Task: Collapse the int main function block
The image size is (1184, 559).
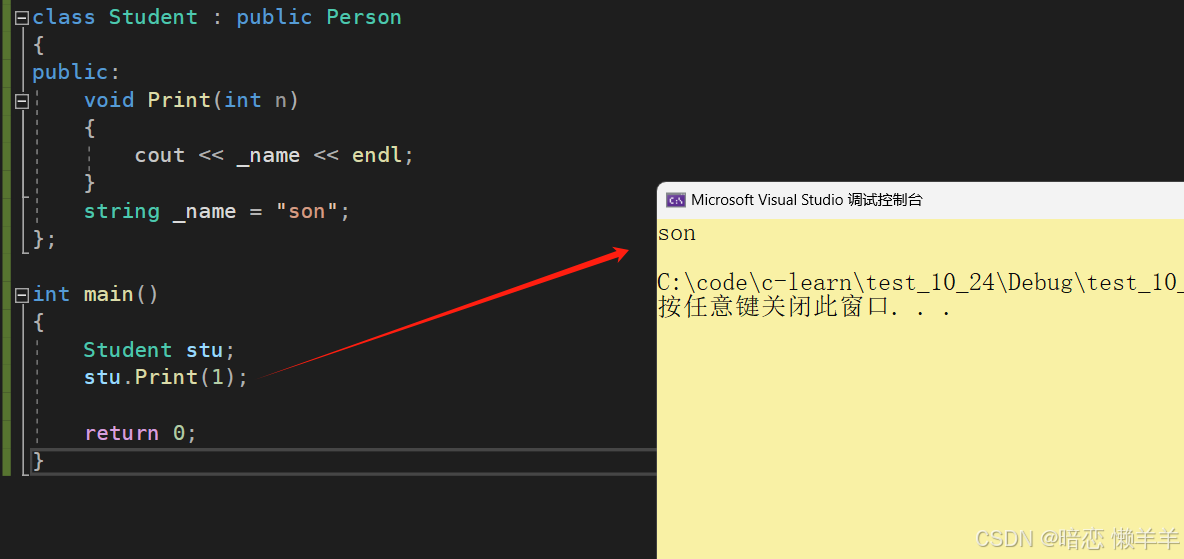Action: click(x=22, y=295)
